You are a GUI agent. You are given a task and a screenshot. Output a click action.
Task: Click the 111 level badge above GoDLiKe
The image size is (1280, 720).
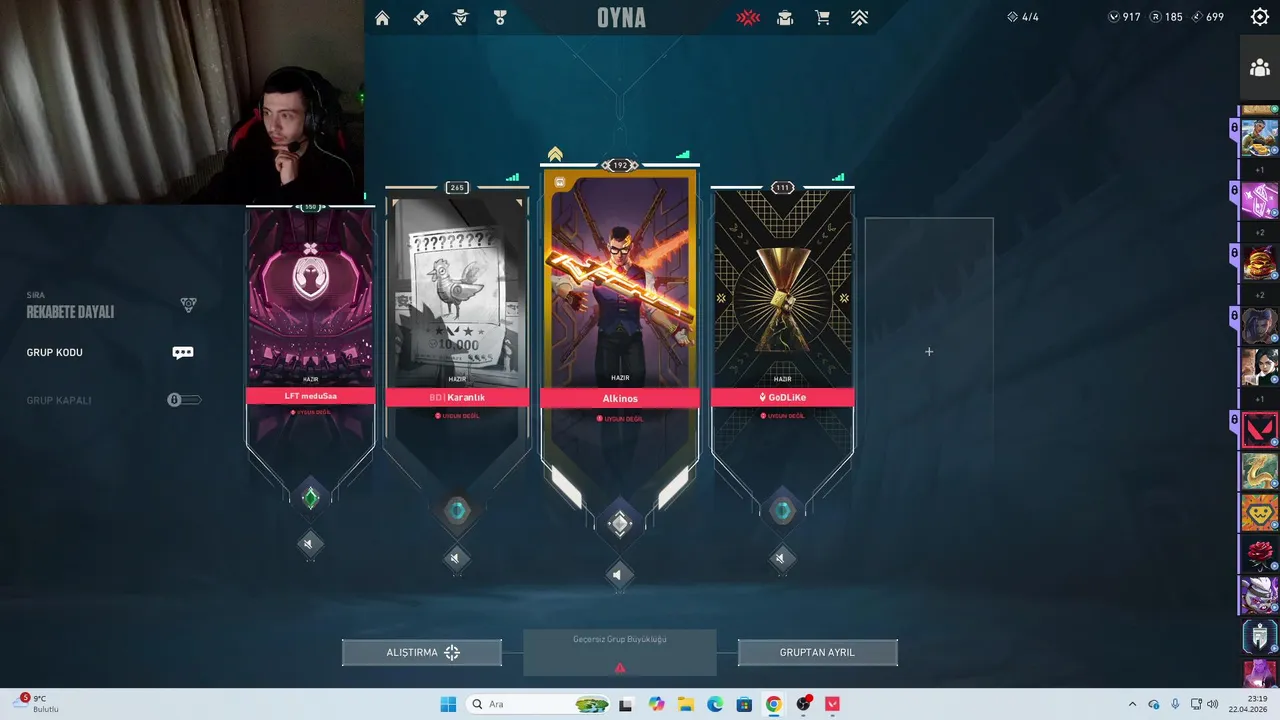point(783,187)
